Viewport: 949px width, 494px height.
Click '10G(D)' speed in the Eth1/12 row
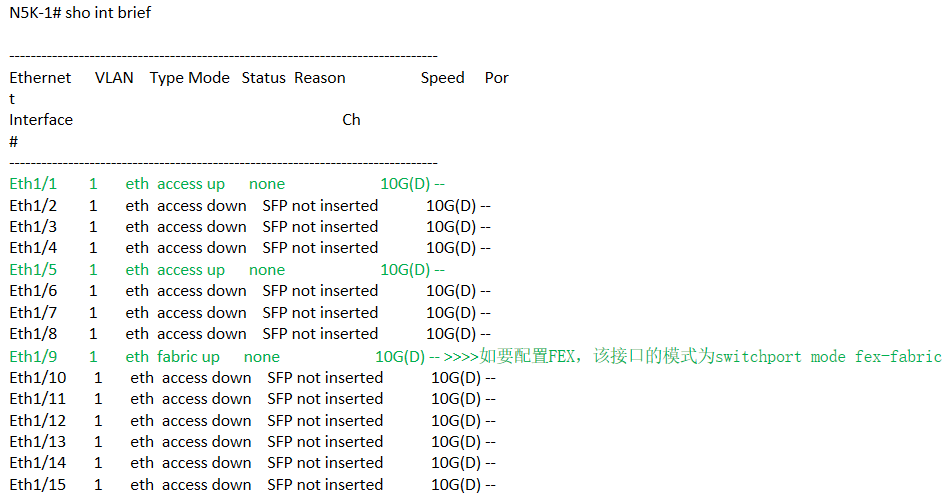click(456, 421)
